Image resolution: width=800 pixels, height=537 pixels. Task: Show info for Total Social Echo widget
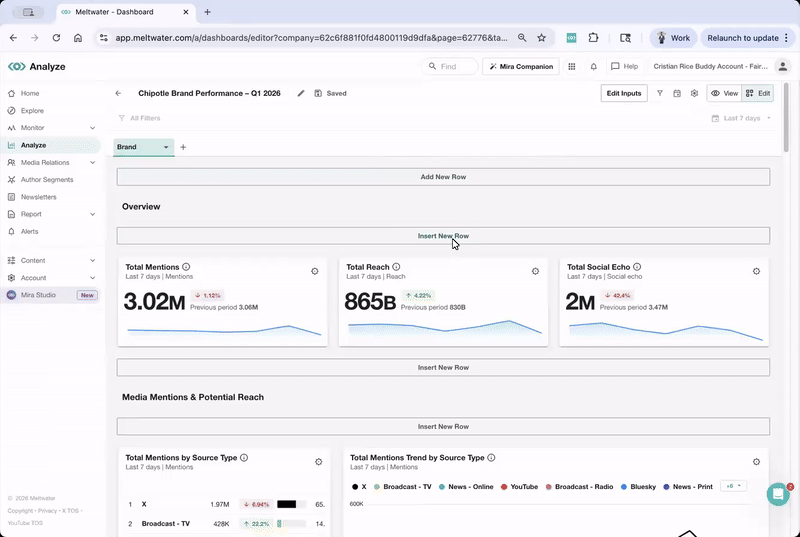pyautogui.click(x=637, y=267)
